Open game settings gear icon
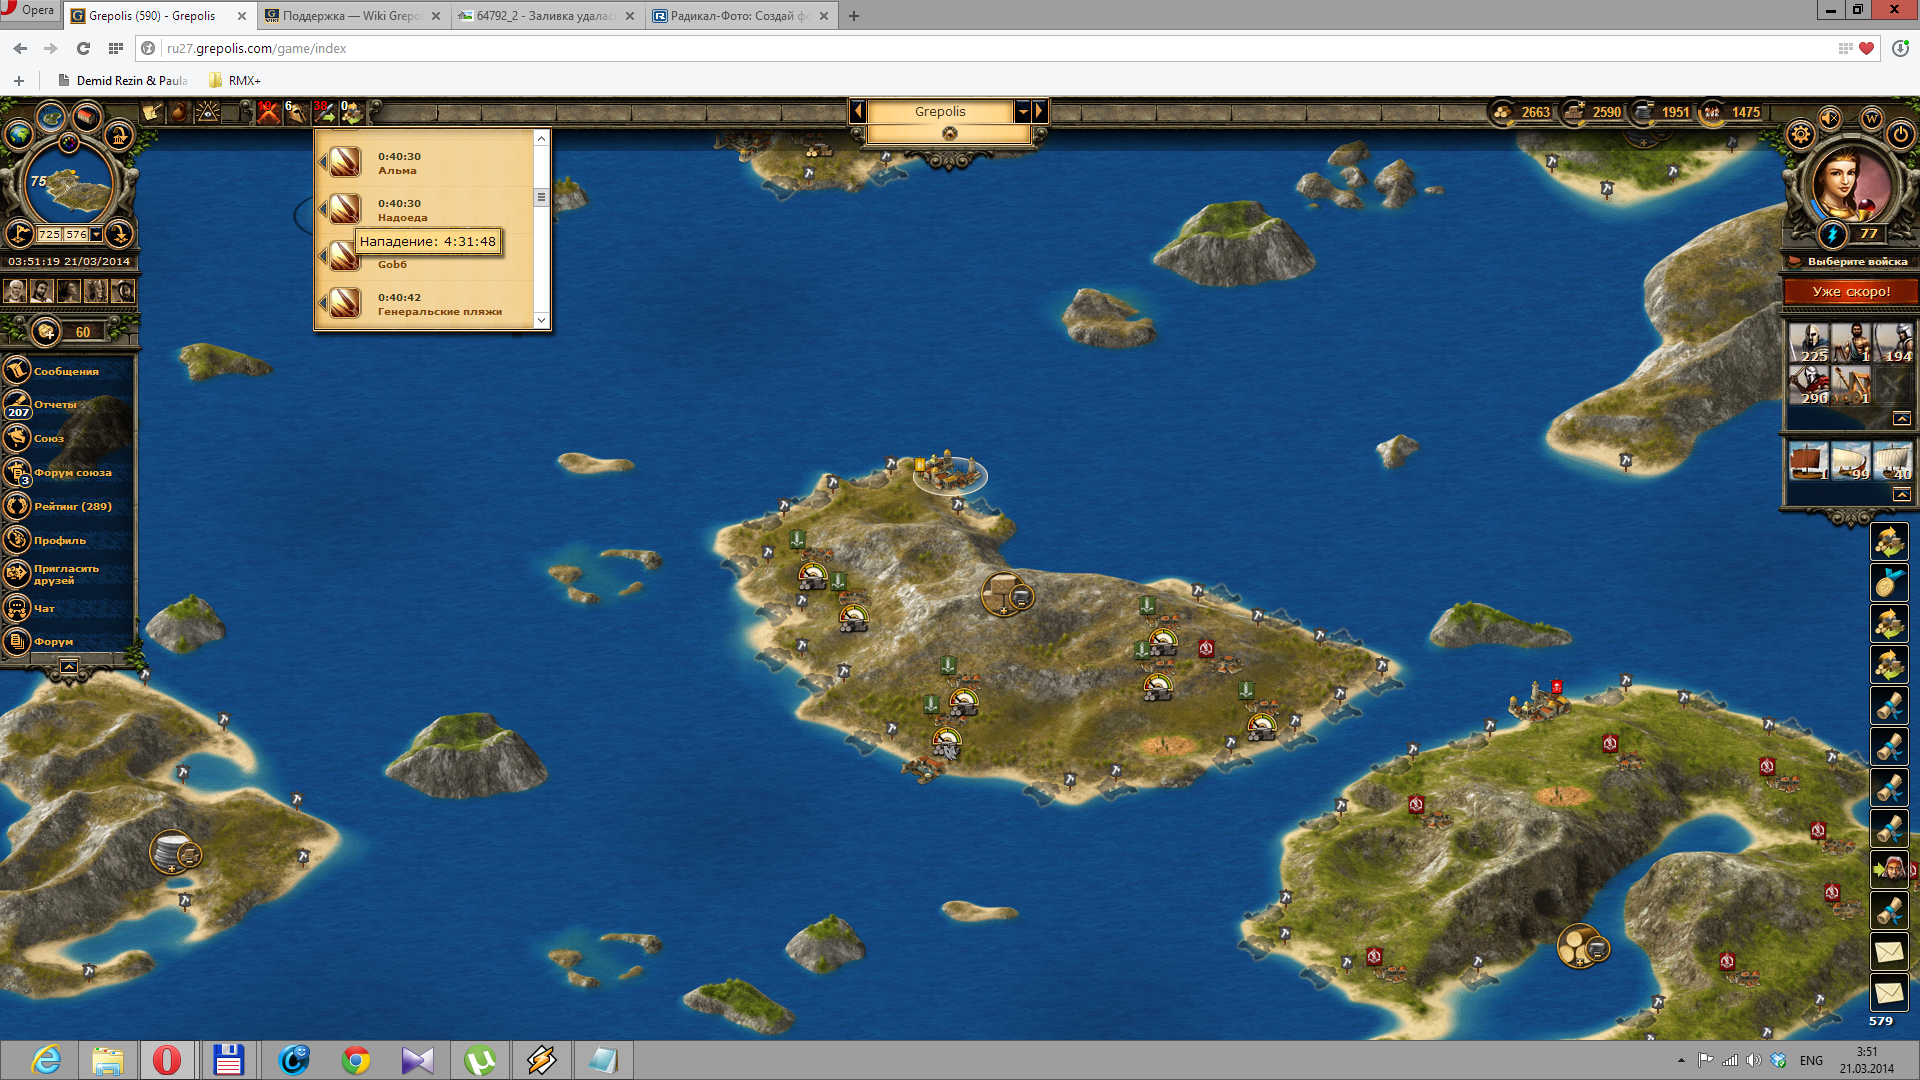This screenshot has width=1920, height=1080. coord(1801,134)
